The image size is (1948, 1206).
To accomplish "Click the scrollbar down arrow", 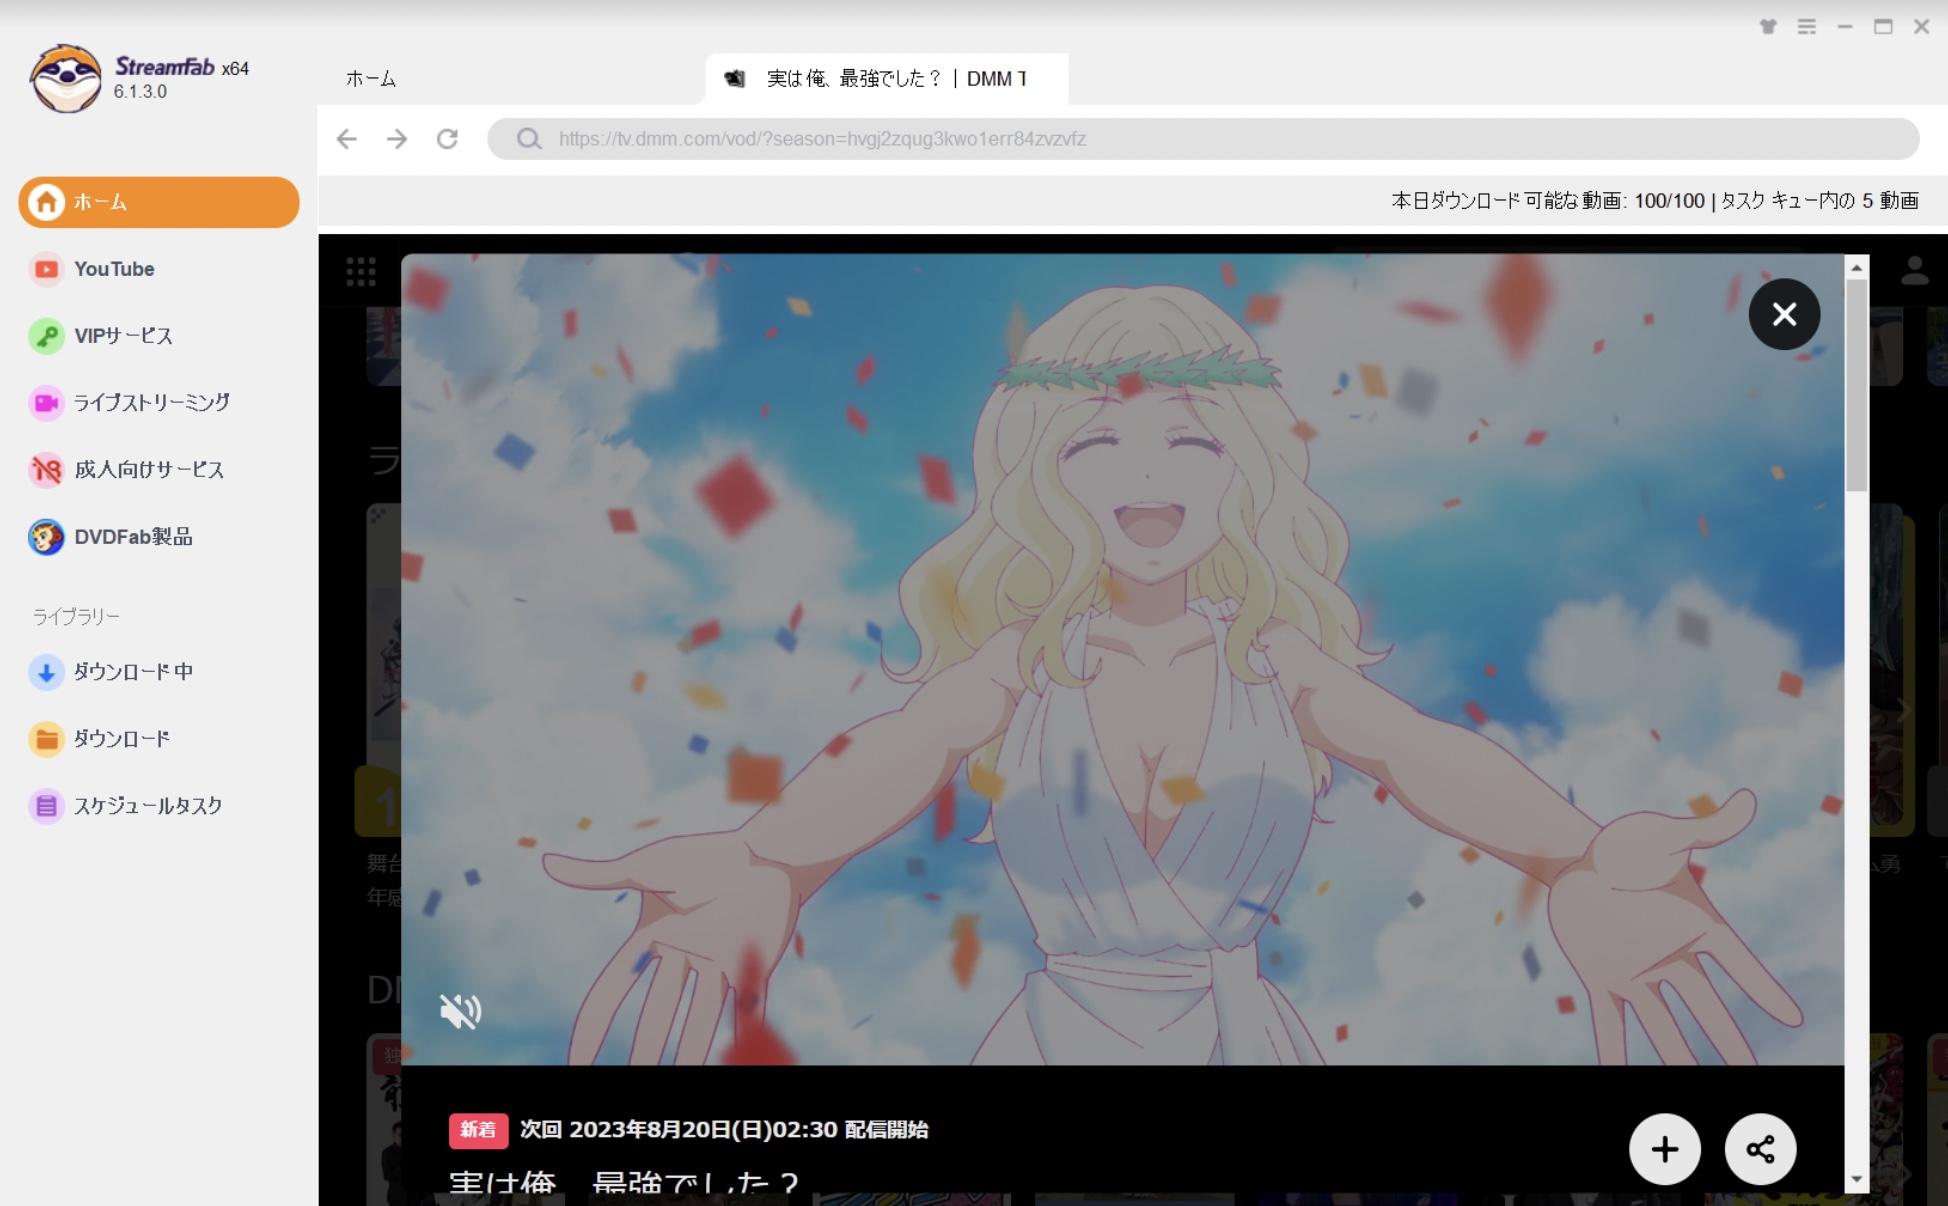I will (x=1857, y=1179).
